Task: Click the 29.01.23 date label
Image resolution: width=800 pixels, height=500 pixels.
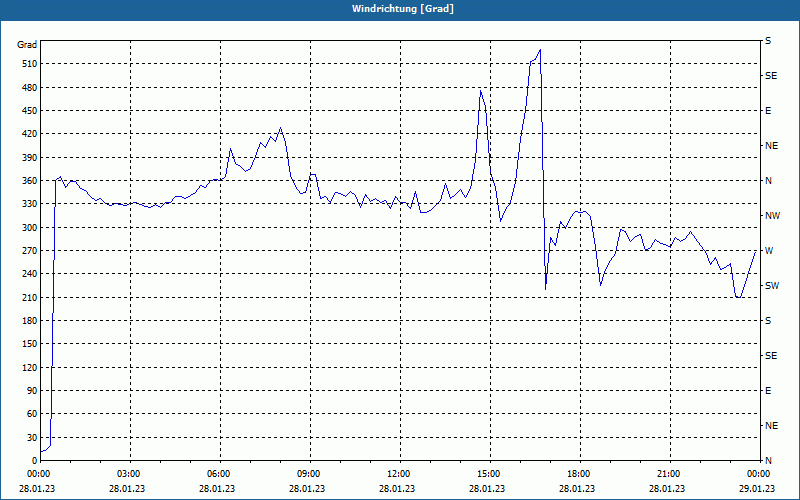Action: pos(757,489)
